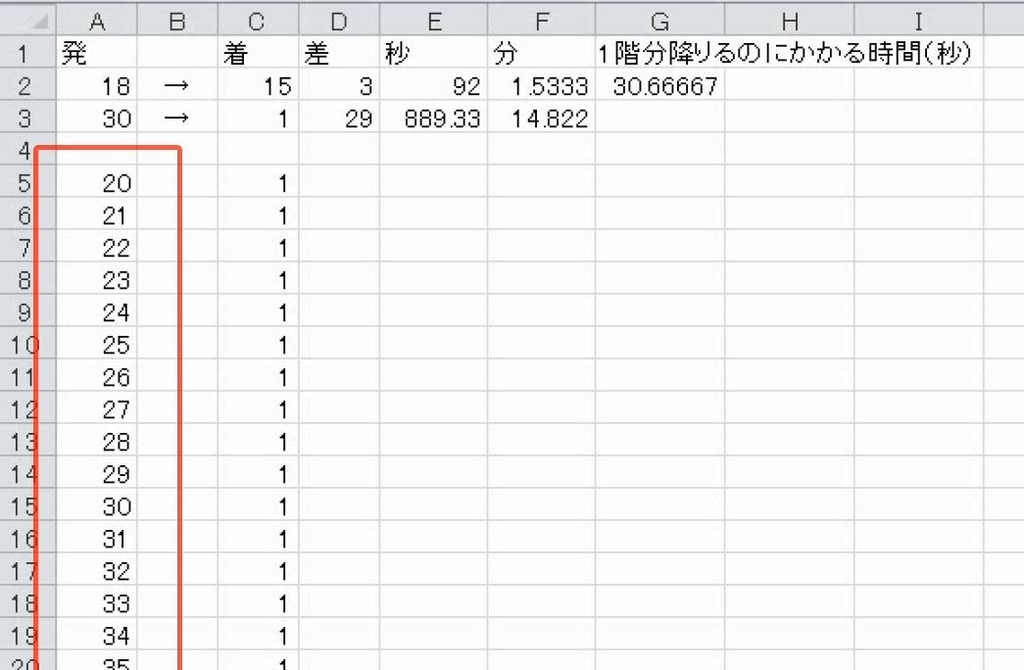Viewport: 1024px width, 670px height.
Task: Select row 3 header
Action: (x=28, y=118)
